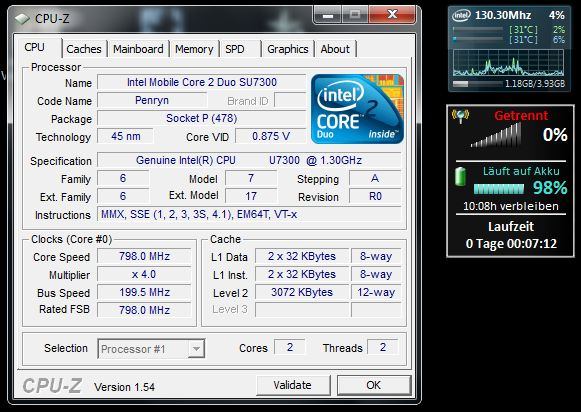Click the Multiplier value x 4.0
Screen dimensions: 581x412
click(144, 275)
